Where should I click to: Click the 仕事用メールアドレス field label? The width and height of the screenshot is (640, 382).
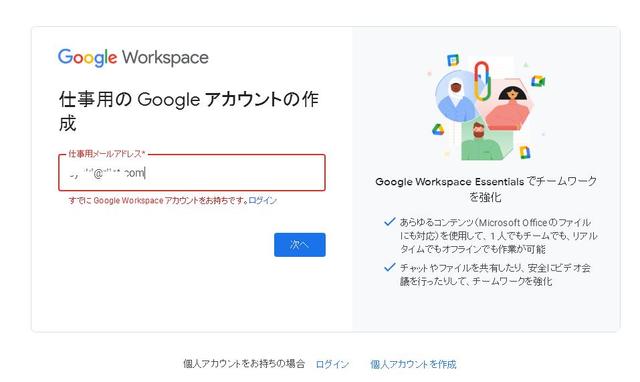coord(107,154)
